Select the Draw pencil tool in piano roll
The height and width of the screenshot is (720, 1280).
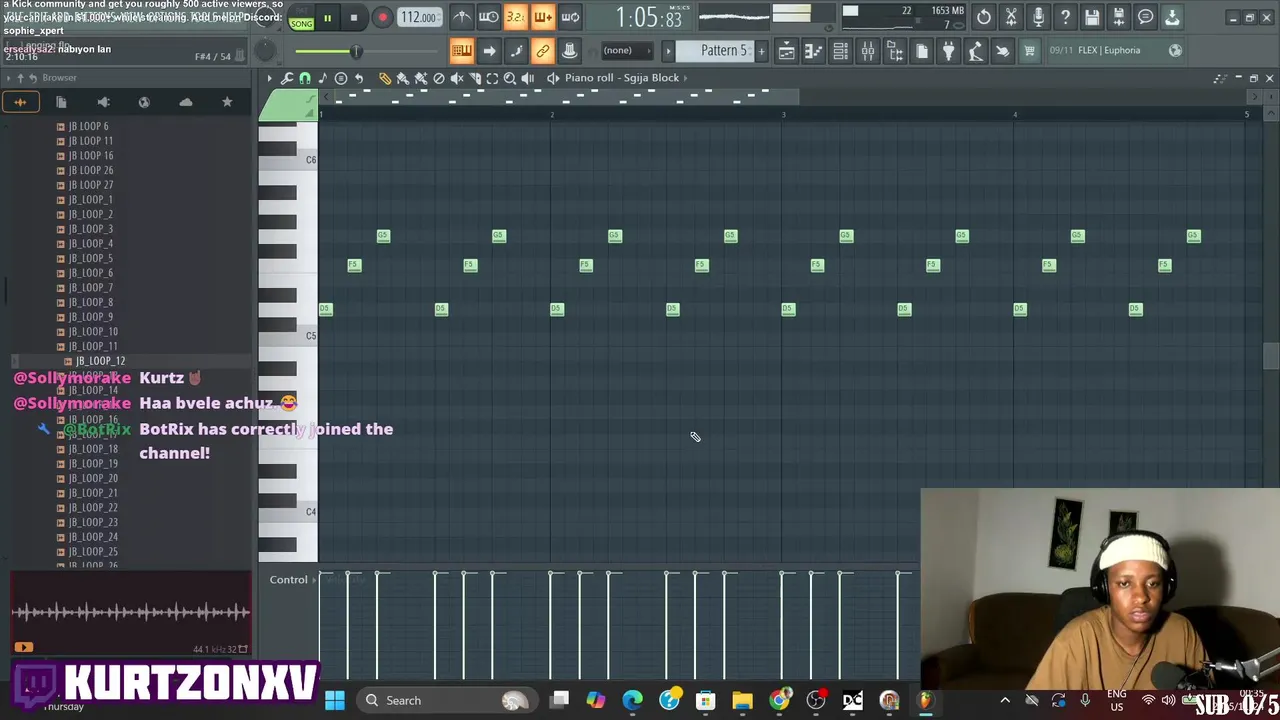(385, 78)
